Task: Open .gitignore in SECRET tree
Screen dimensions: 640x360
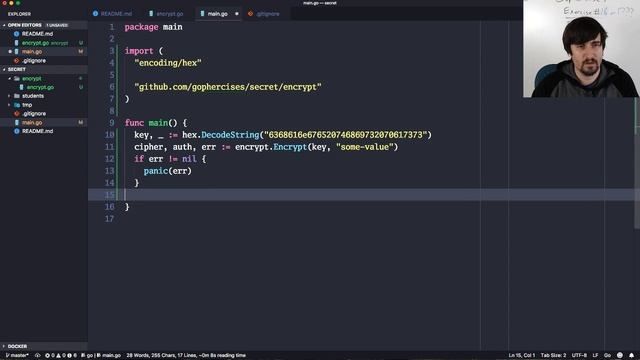Action: click(44, 113)
